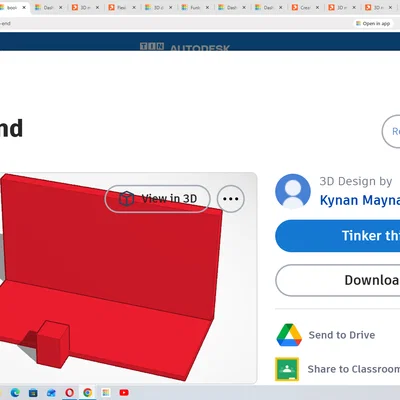
Task: Click the Download button
Action: tap(338, 280)
